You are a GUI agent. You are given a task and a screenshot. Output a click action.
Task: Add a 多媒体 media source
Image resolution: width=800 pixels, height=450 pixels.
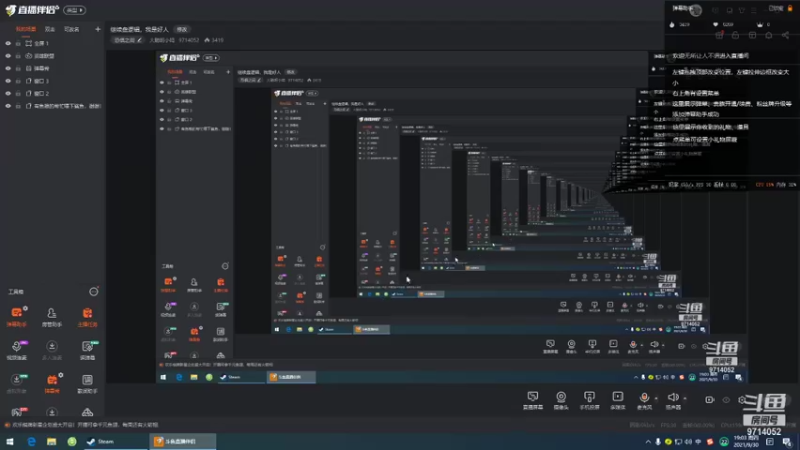(617, 400)
